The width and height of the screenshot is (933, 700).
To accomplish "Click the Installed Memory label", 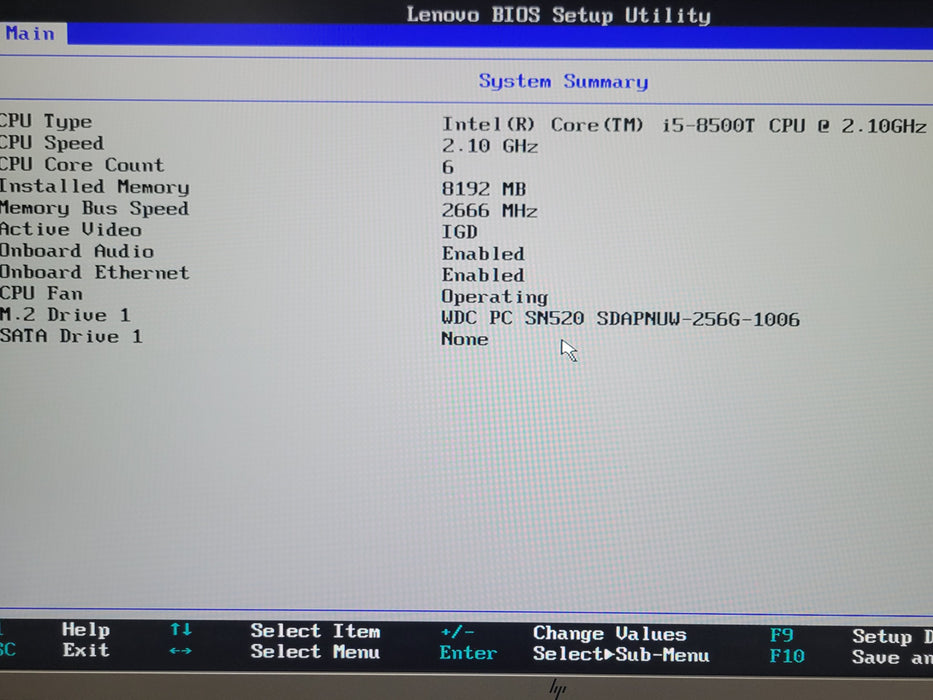I will pyautogui.click(x=95, y=186).
